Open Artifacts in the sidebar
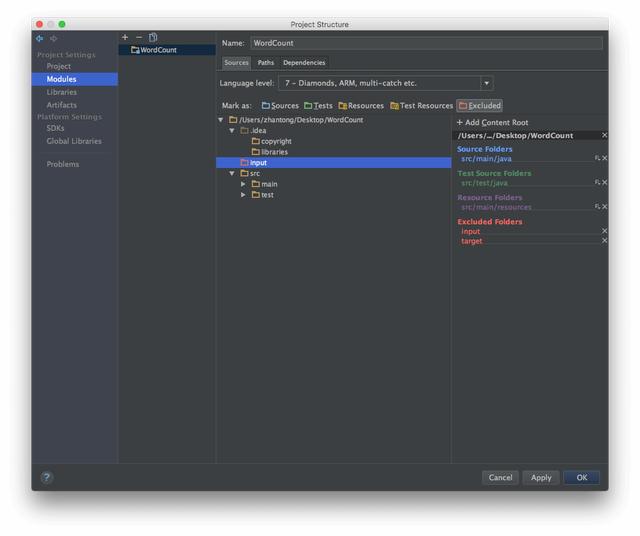 tap(62, 105)
